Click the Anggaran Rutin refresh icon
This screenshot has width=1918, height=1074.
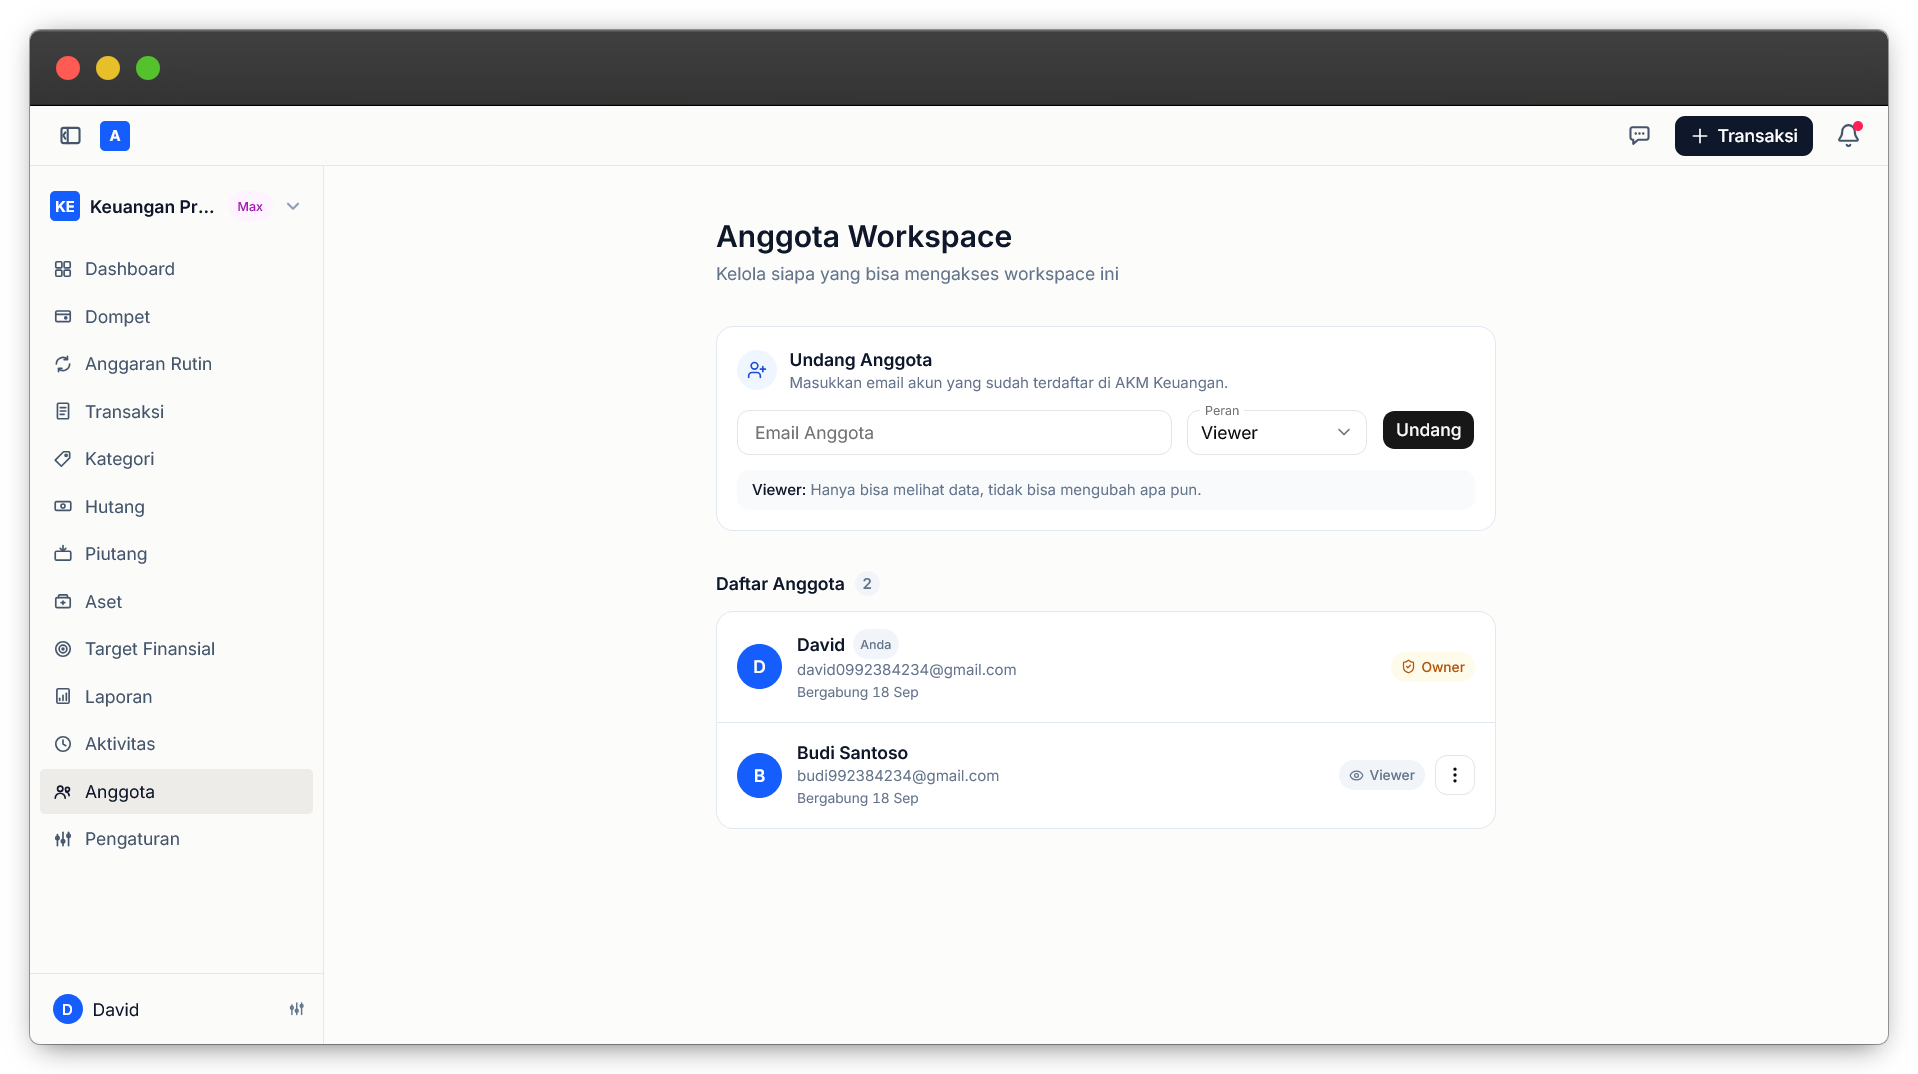coord(63,364)
